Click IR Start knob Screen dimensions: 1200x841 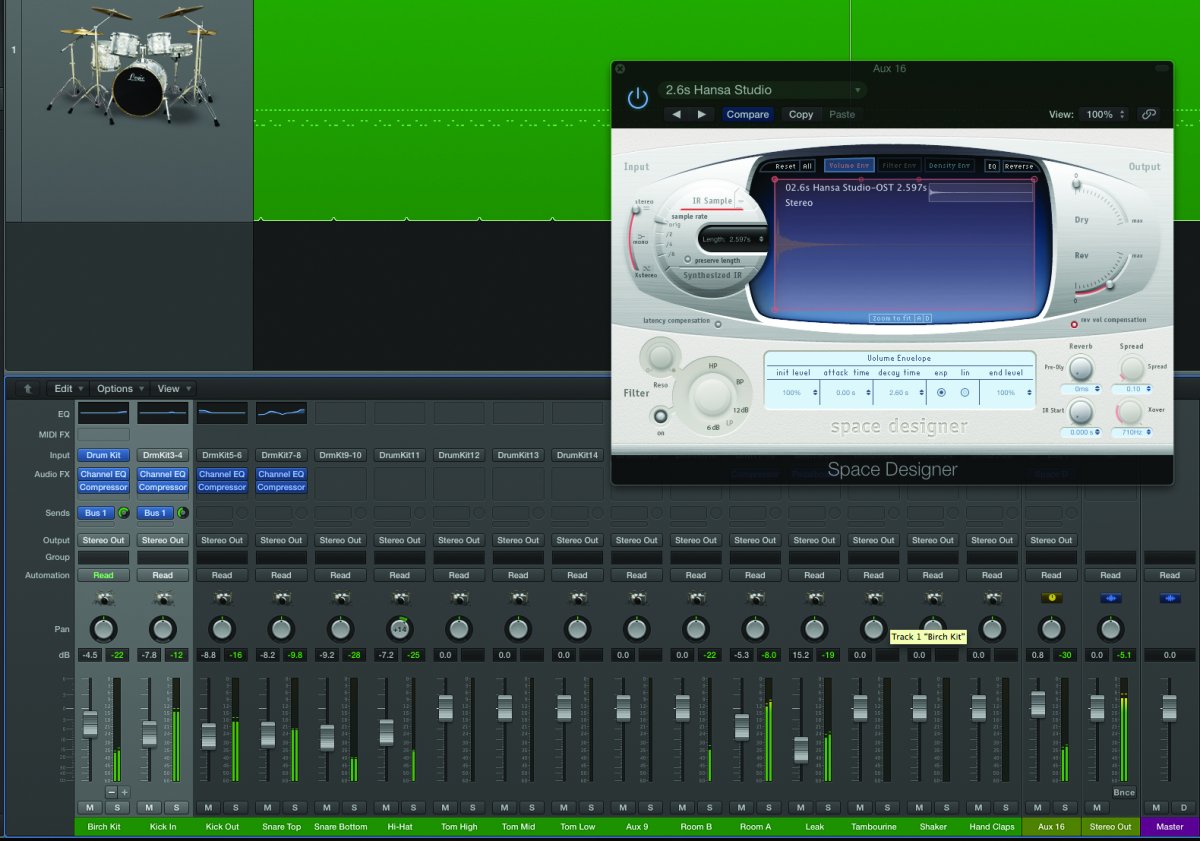[1081, 411]
